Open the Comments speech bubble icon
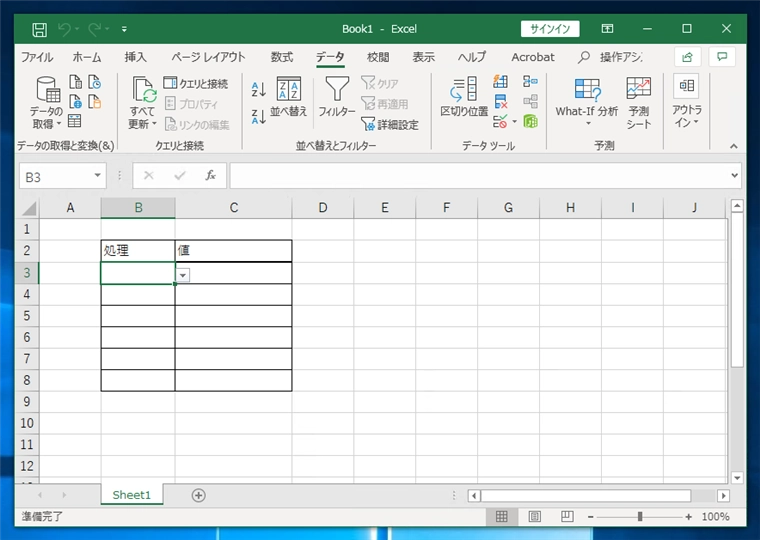The image size is (760, 540). [722, 57]
